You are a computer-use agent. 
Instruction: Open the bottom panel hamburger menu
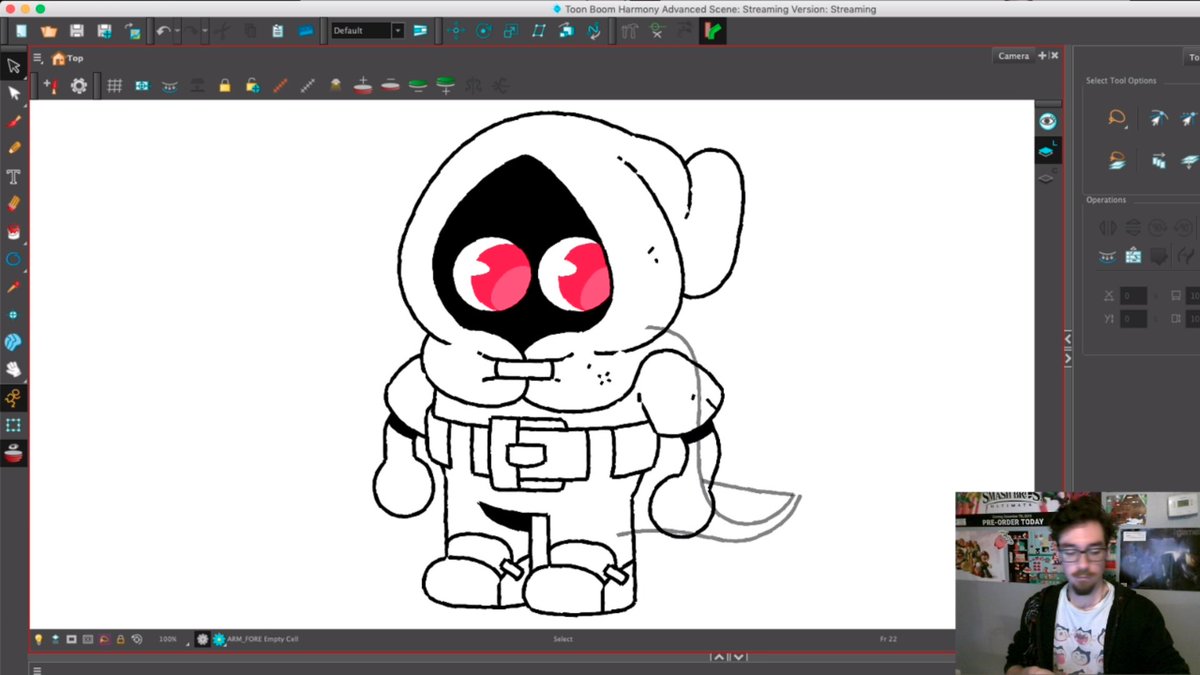[38, 670]
